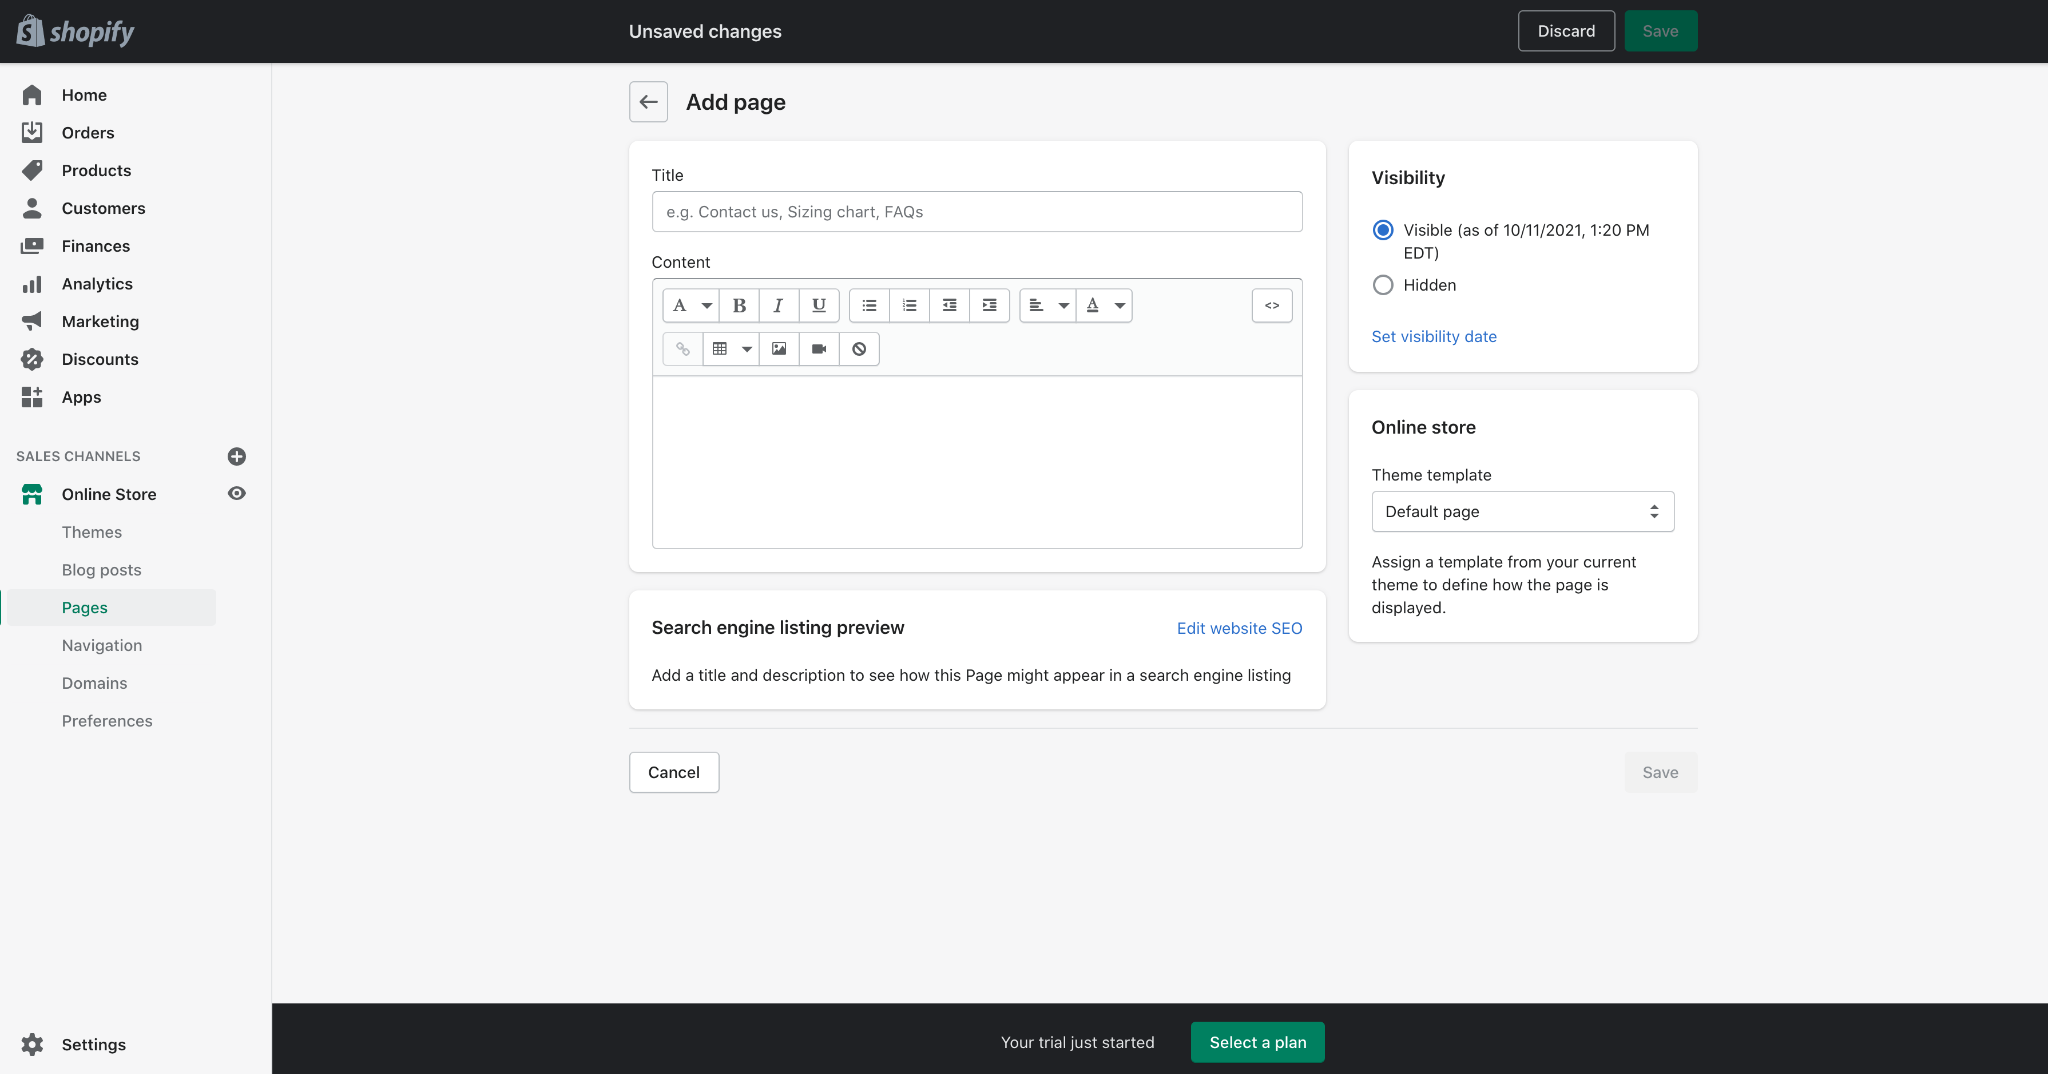Open the text alignment dropdown
2048x1074 pixels.
[1048, 306]
